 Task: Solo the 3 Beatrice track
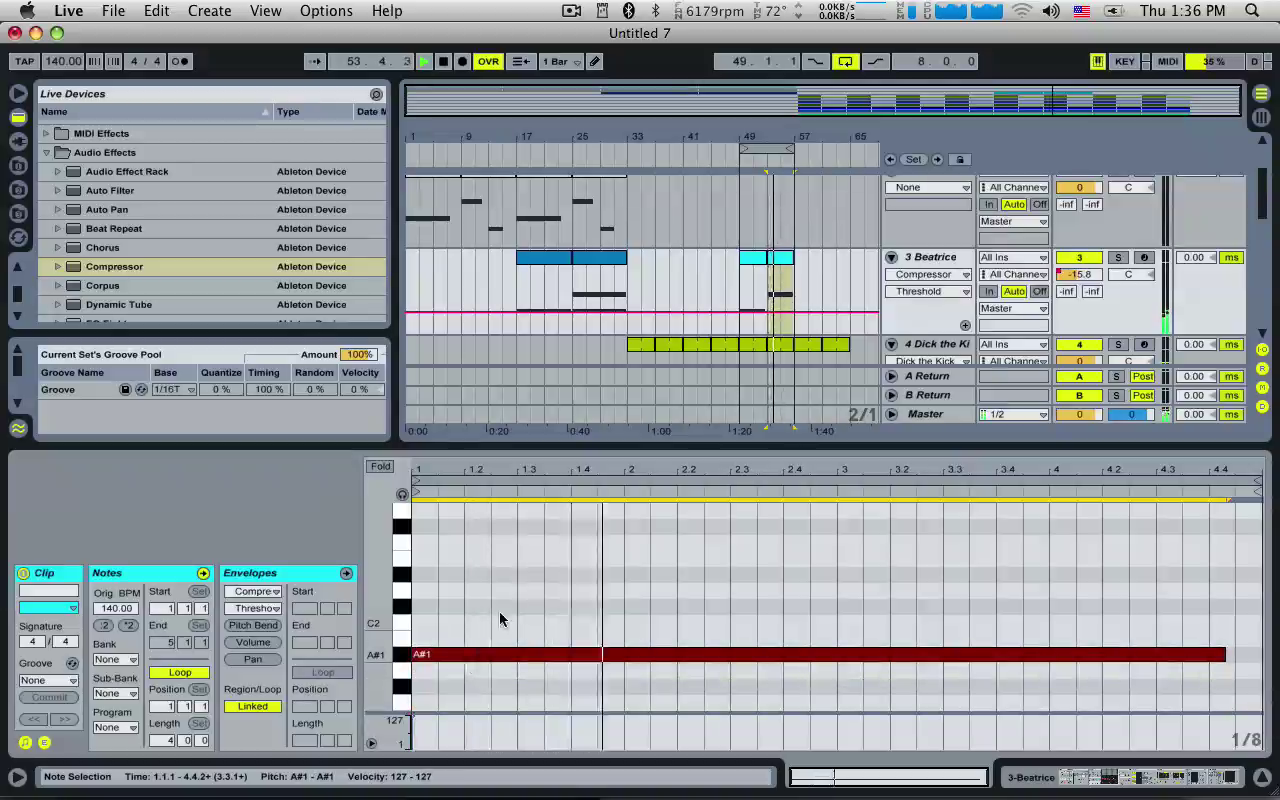click(1118, 257)
